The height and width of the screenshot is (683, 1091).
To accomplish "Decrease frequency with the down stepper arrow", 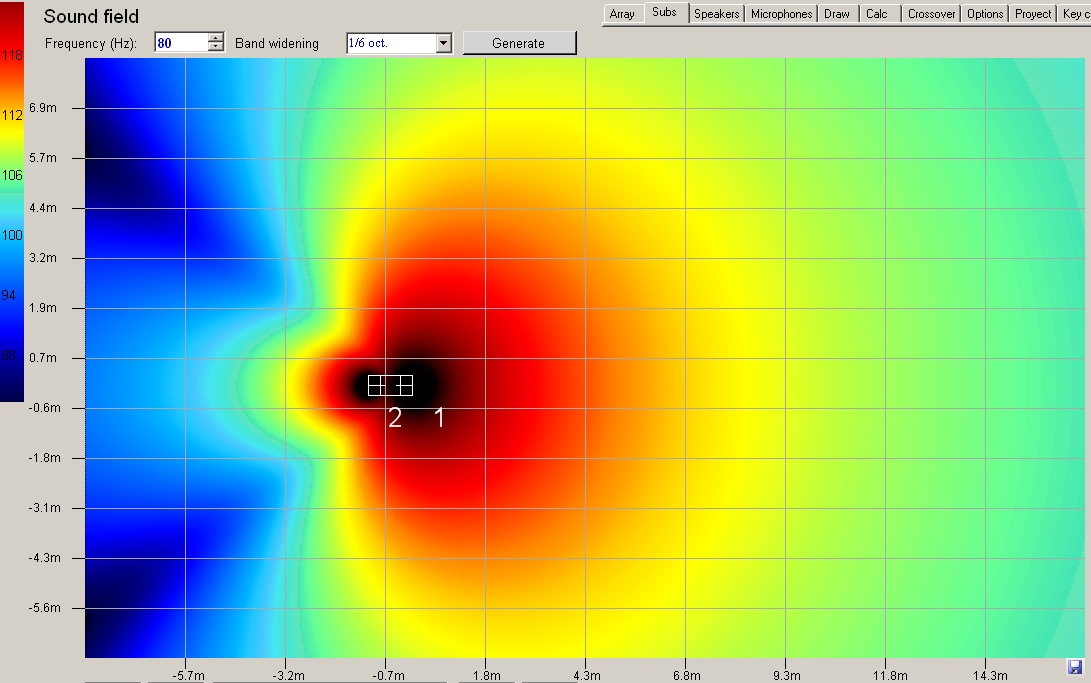I will [x=216, y=47].
